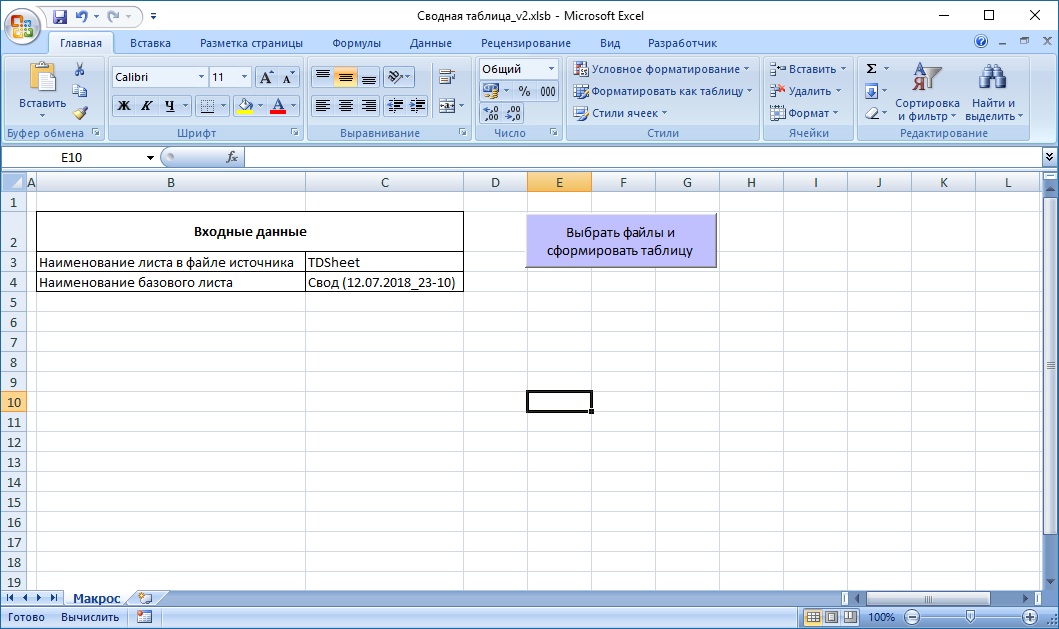Increase font size with large A
This screenshot has width=1059, height=629.
click(266, 77)
